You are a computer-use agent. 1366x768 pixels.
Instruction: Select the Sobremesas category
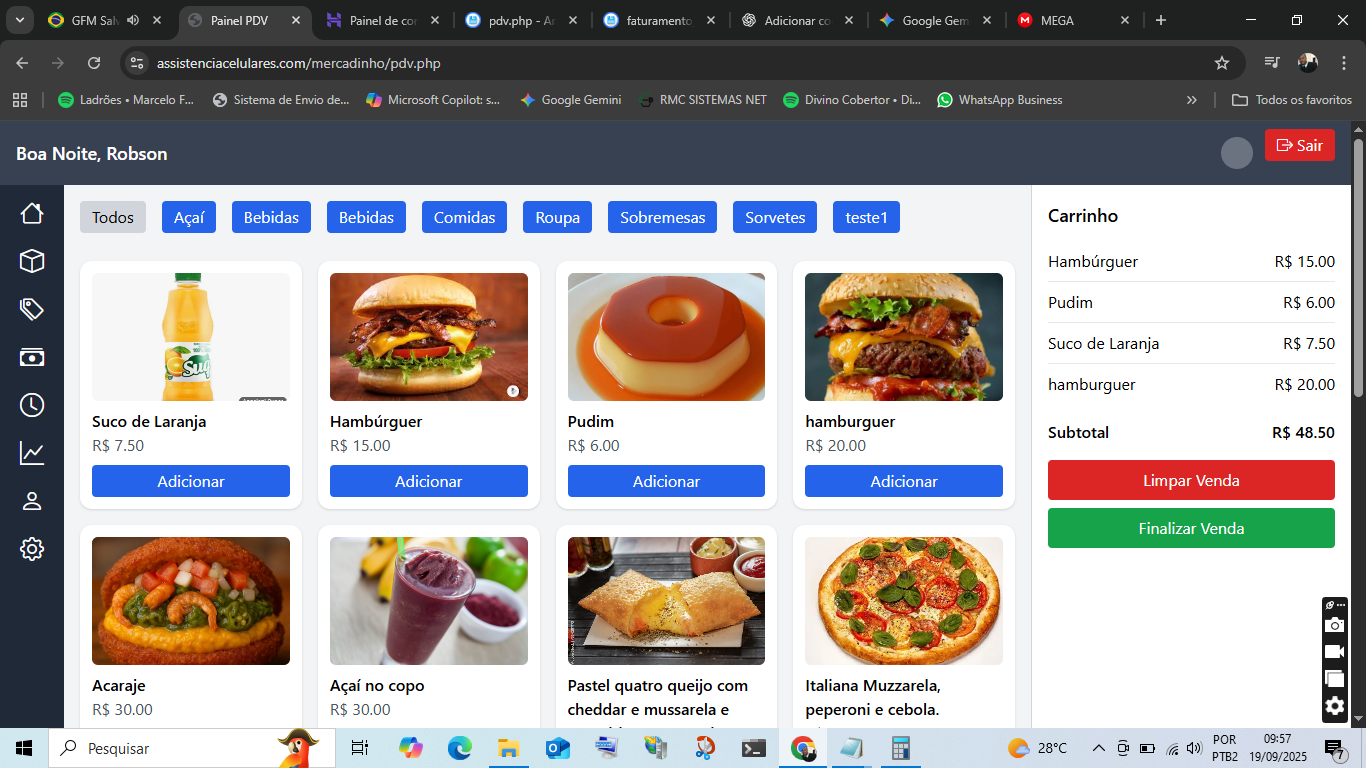(662, 217)
